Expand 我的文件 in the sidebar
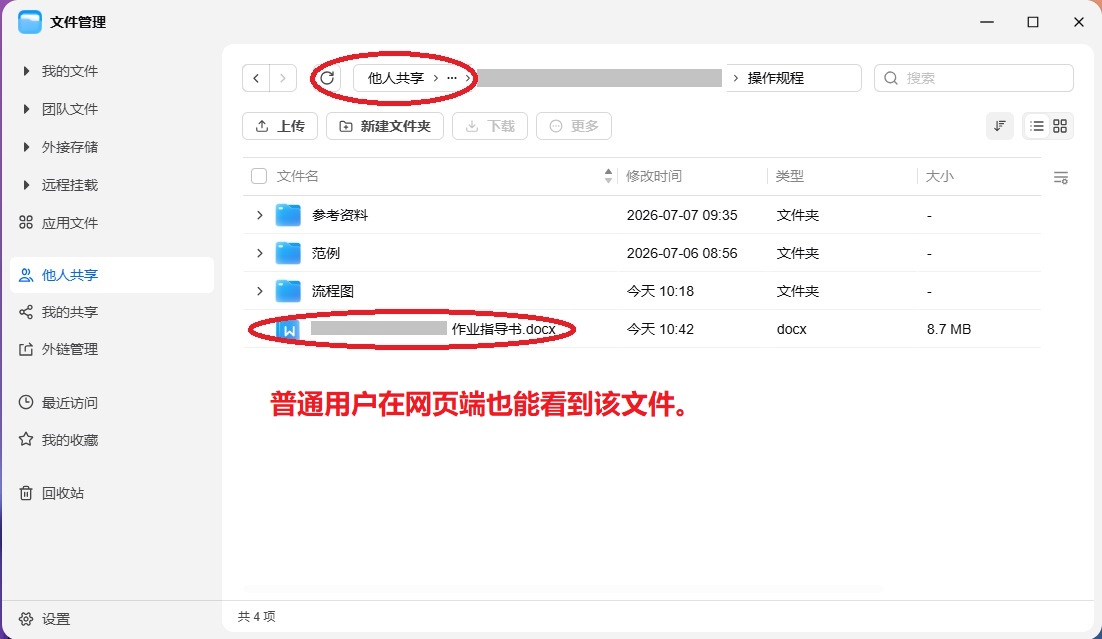Viewport: 1102px width, 639px height. 26,71
